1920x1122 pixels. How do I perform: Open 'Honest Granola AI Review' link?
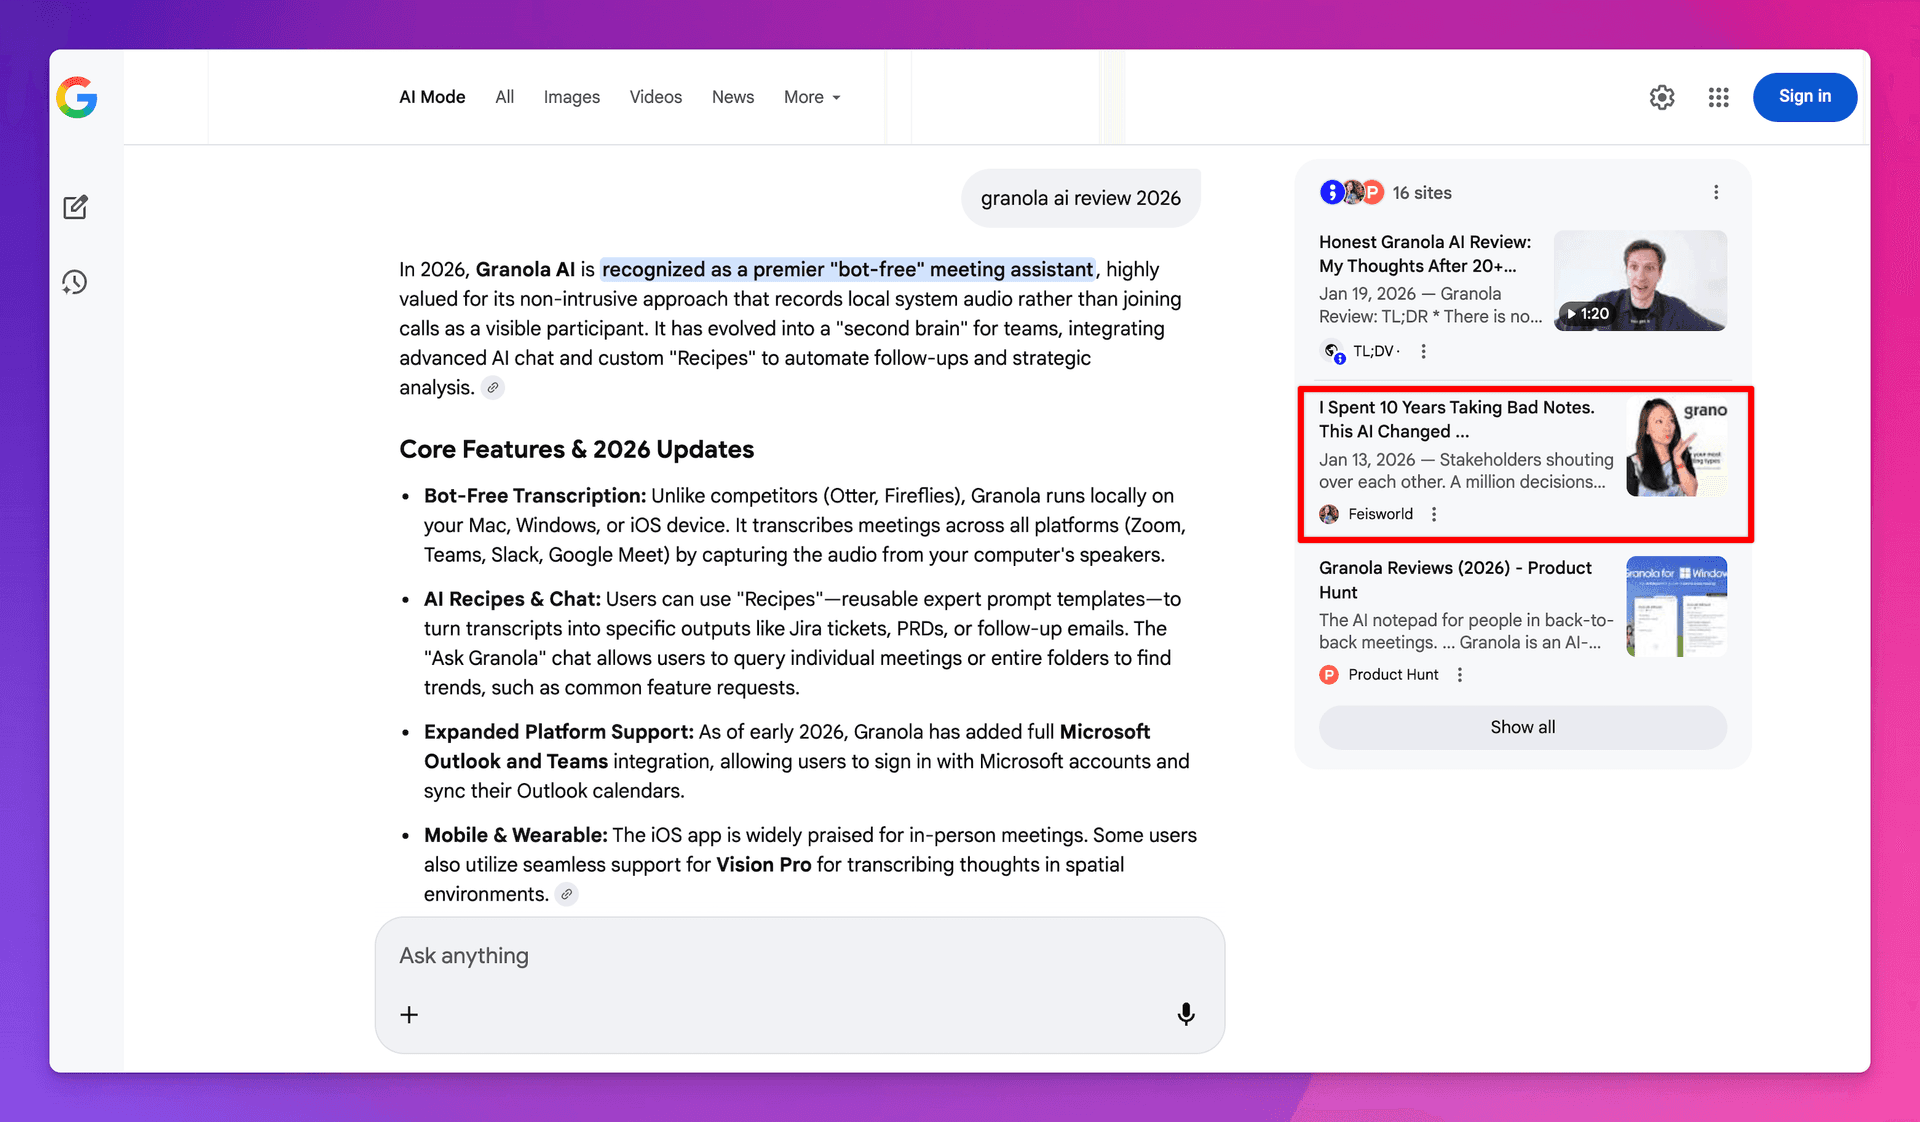click(x=1425, y=254)
